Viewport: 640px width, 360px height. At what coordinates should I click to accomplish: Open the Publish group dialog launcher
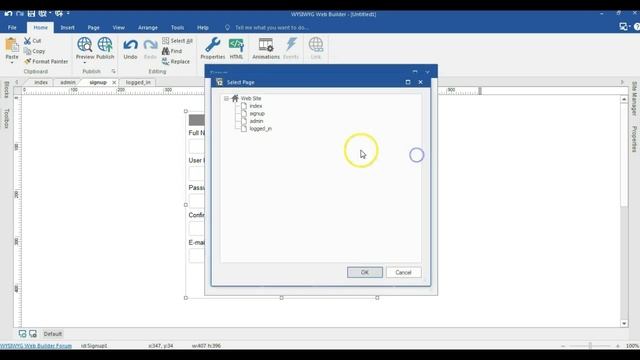[x=113, y=71]
